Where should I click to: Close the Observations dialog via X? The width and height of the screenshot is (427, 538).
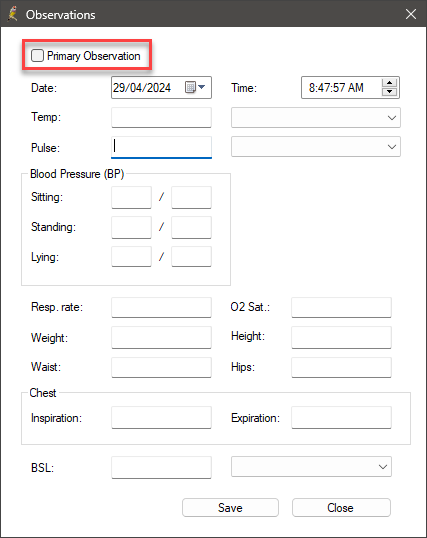[x=411, y=14]
